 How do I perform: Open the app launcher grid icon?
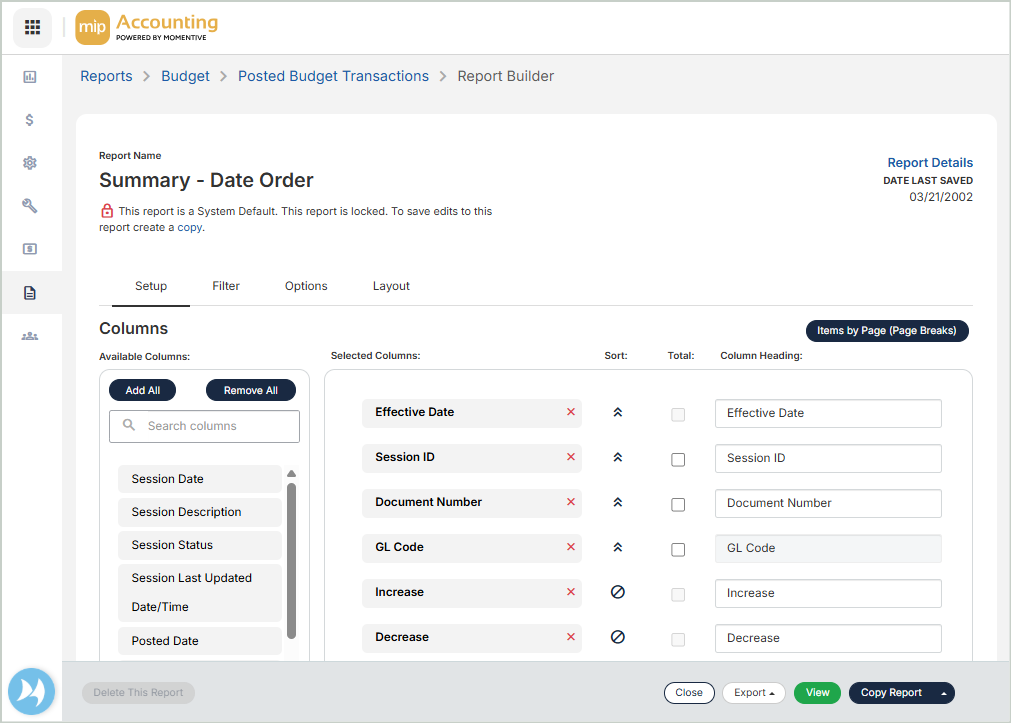(32, 27)
